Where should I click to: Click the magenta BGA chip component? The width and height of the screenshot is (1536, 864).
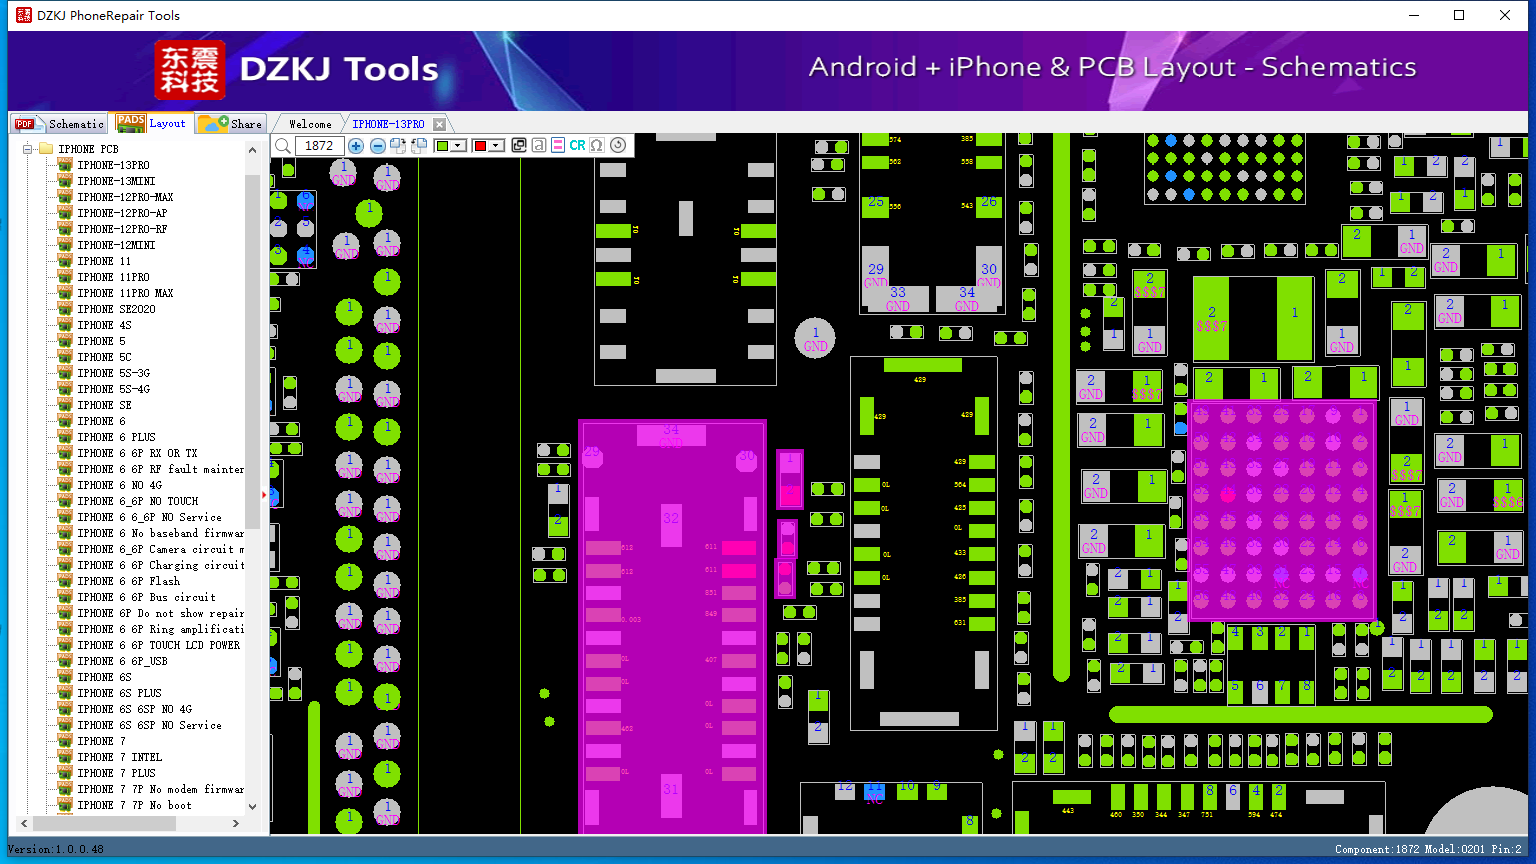pyautogui.click(x=1282, y=511)
